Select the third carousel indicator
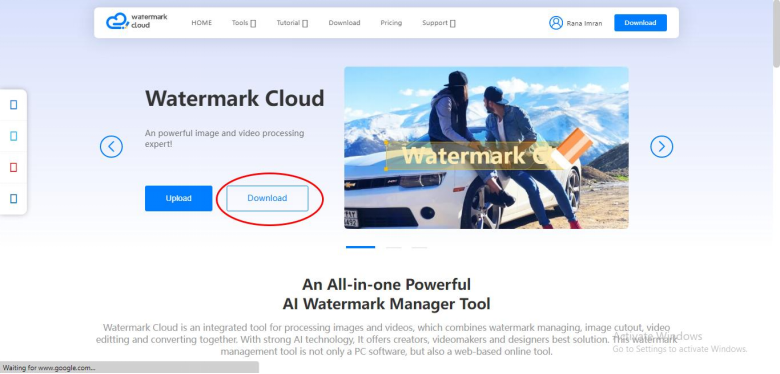Screen dimensions: 780x374 coord(419,247)
